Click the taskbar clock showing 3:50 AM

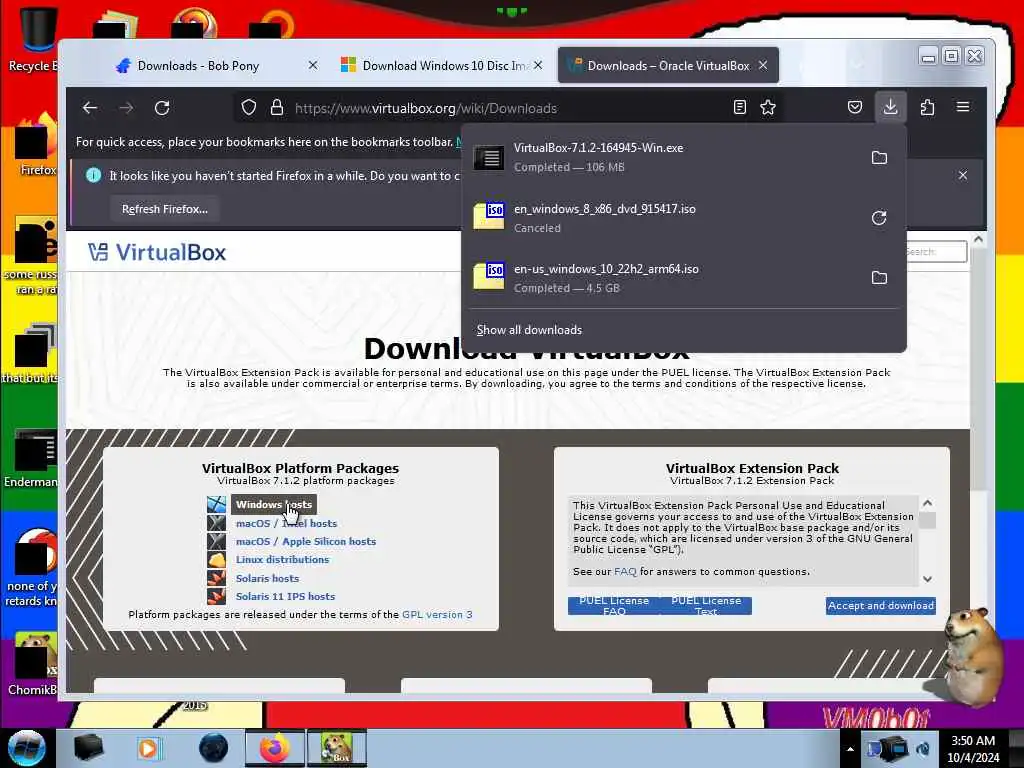(973, 748)
